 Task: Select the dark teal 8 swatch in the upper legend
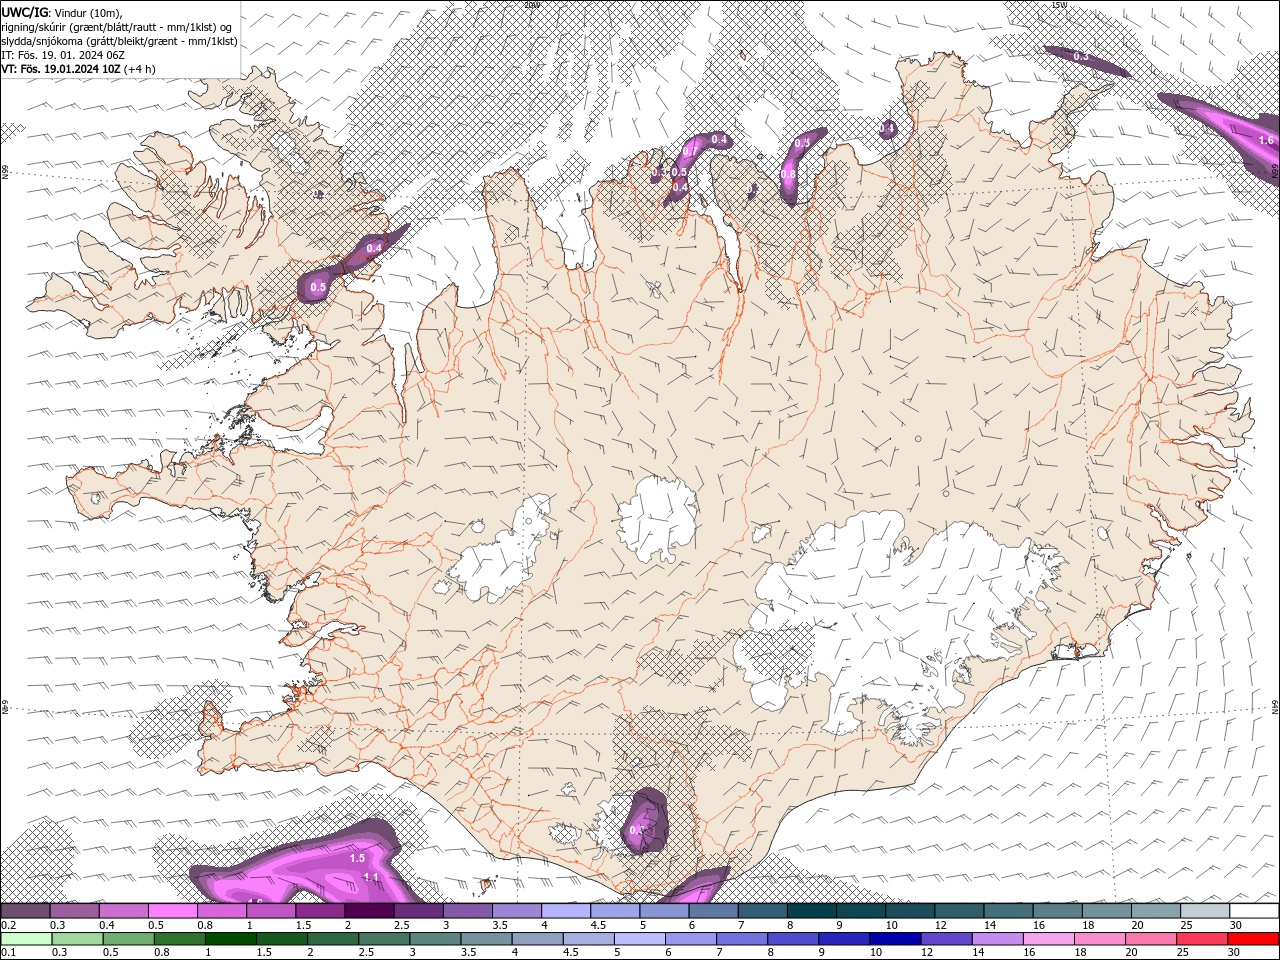[x=812, y=911]
